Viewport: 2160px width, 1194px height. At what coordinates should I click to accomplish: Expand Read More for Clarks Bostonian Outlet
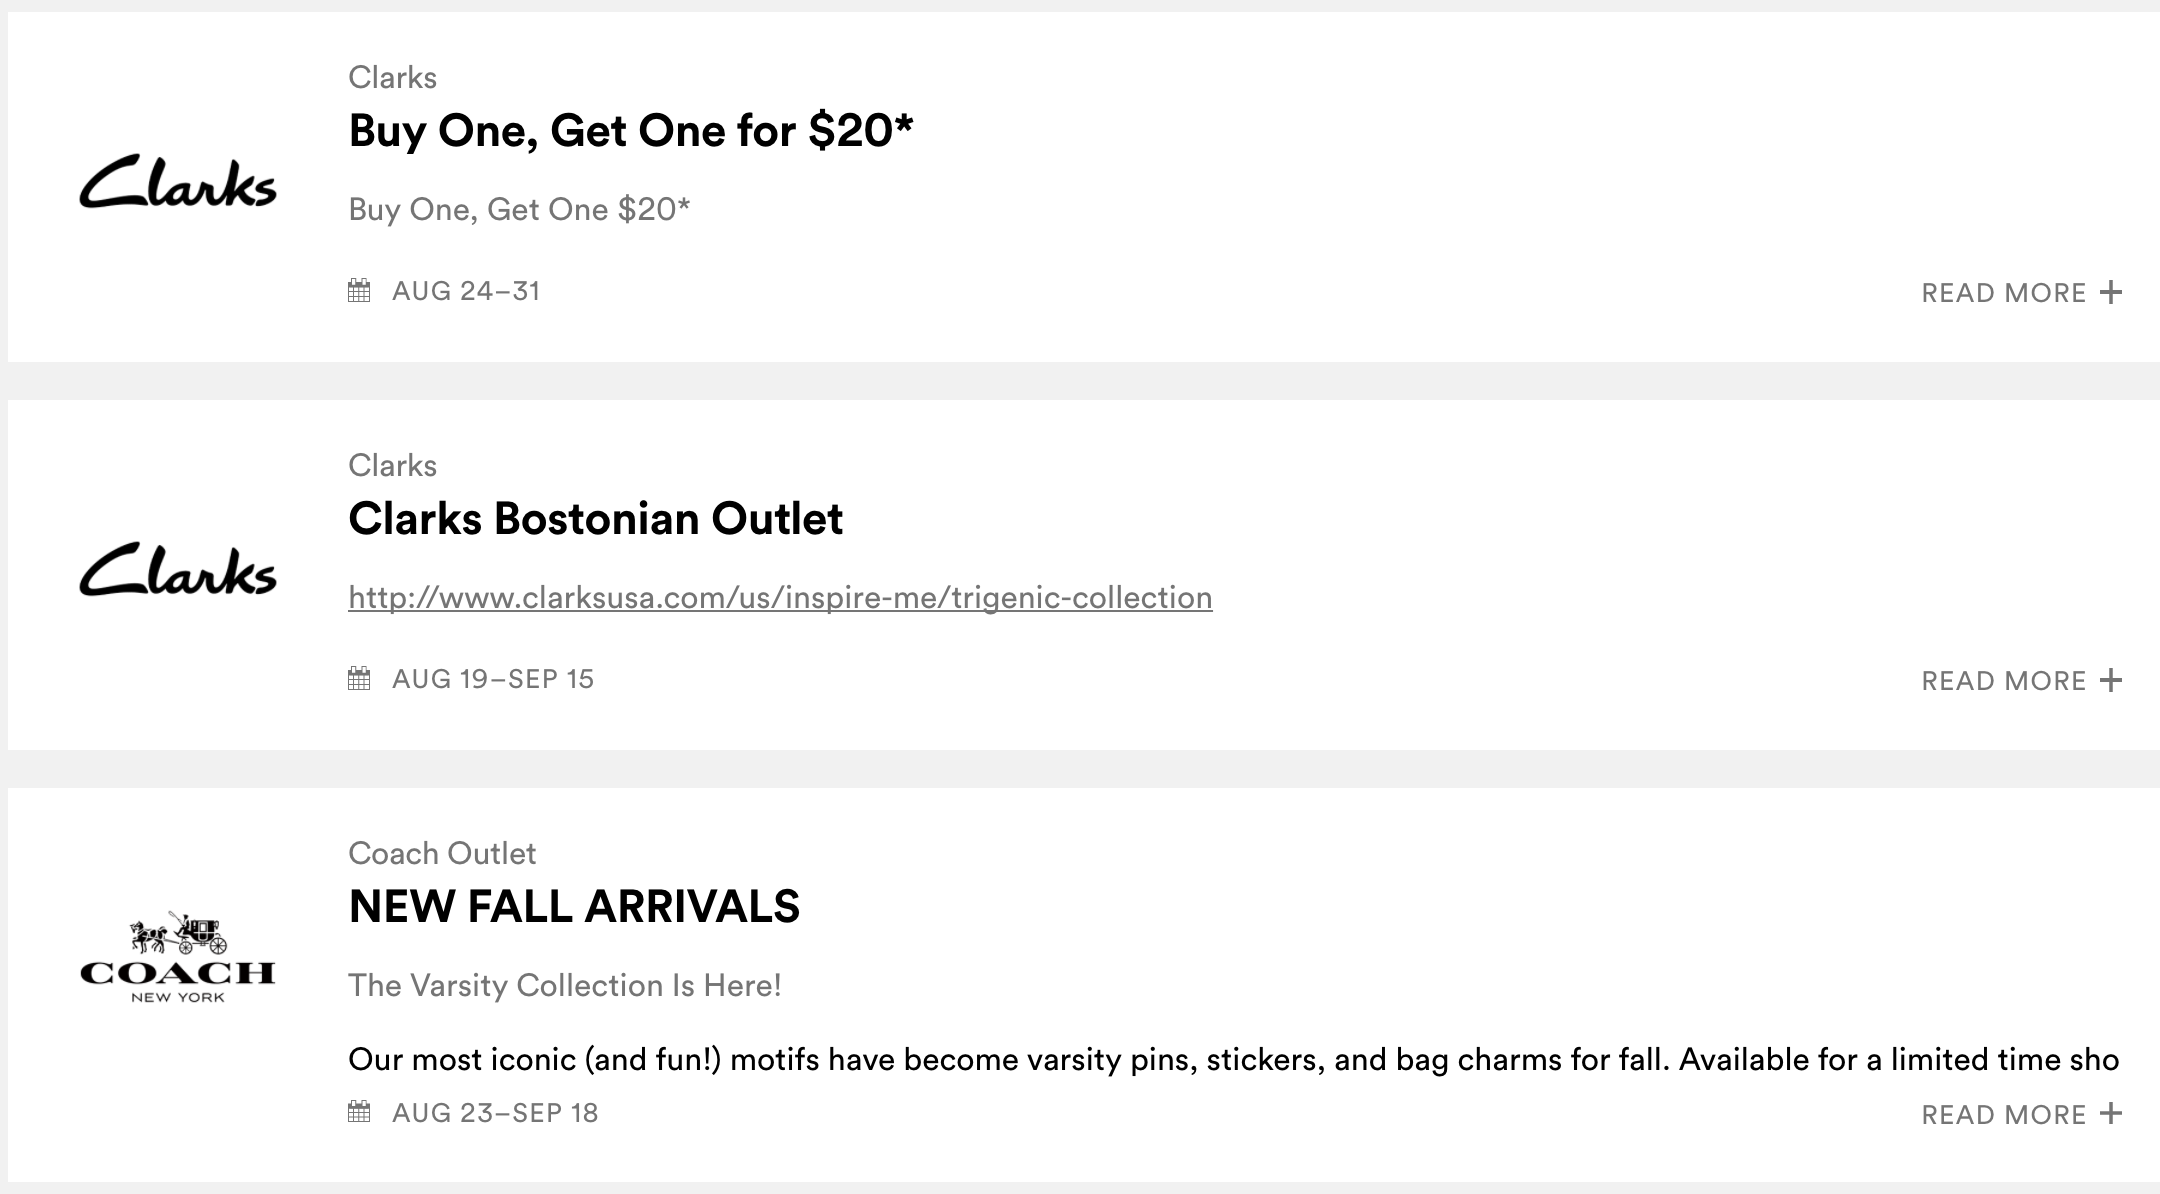click(x=2003, y=681)
